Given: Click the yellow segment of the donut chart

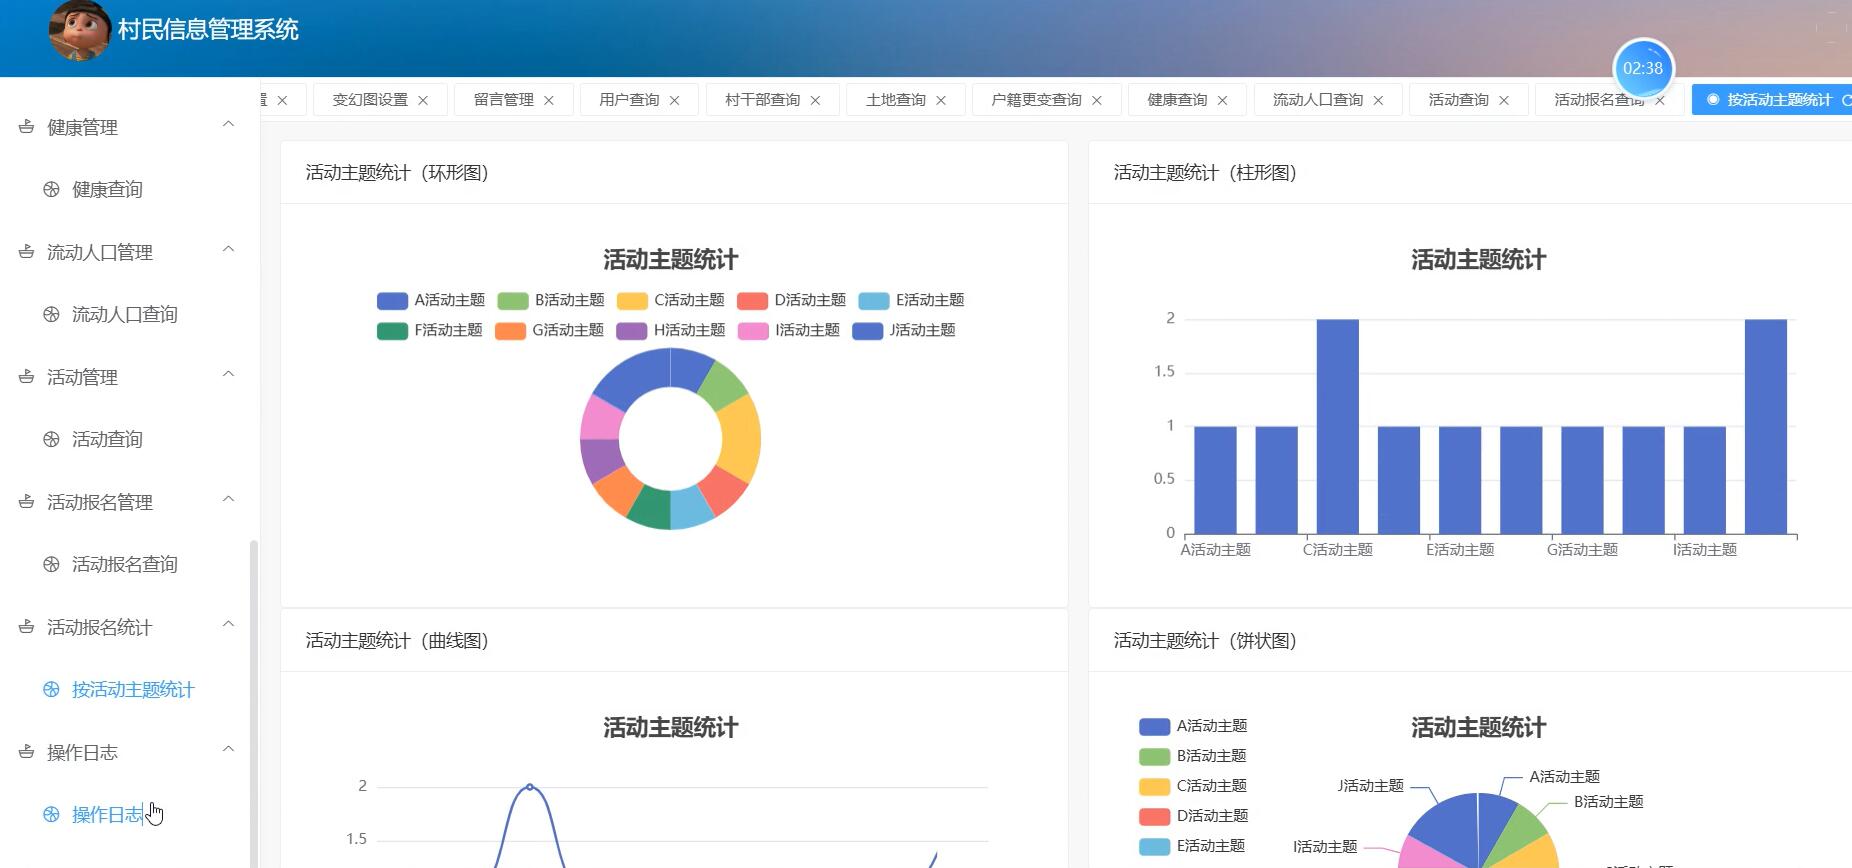Looking at the screenshot, I should click(x=742, y=438).
